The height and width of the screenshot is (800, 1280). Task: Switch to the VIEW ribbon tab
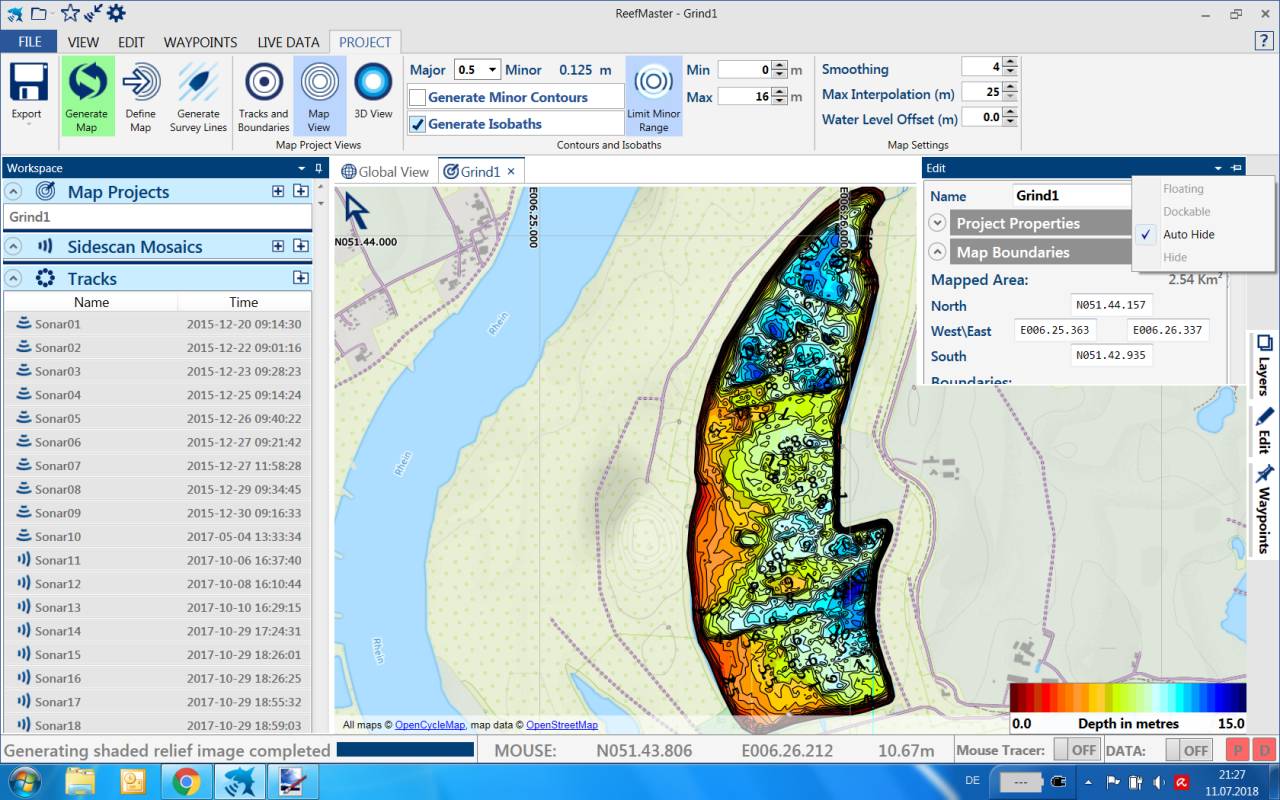click(x=83, y=42)
